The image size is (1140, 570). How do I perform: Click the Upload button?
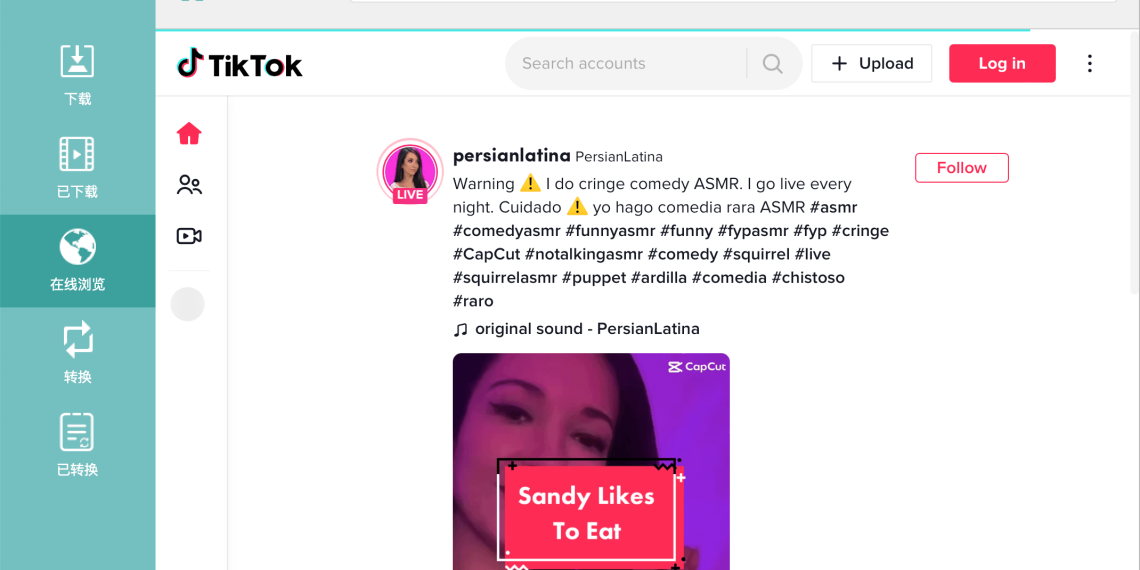(871, 64)
